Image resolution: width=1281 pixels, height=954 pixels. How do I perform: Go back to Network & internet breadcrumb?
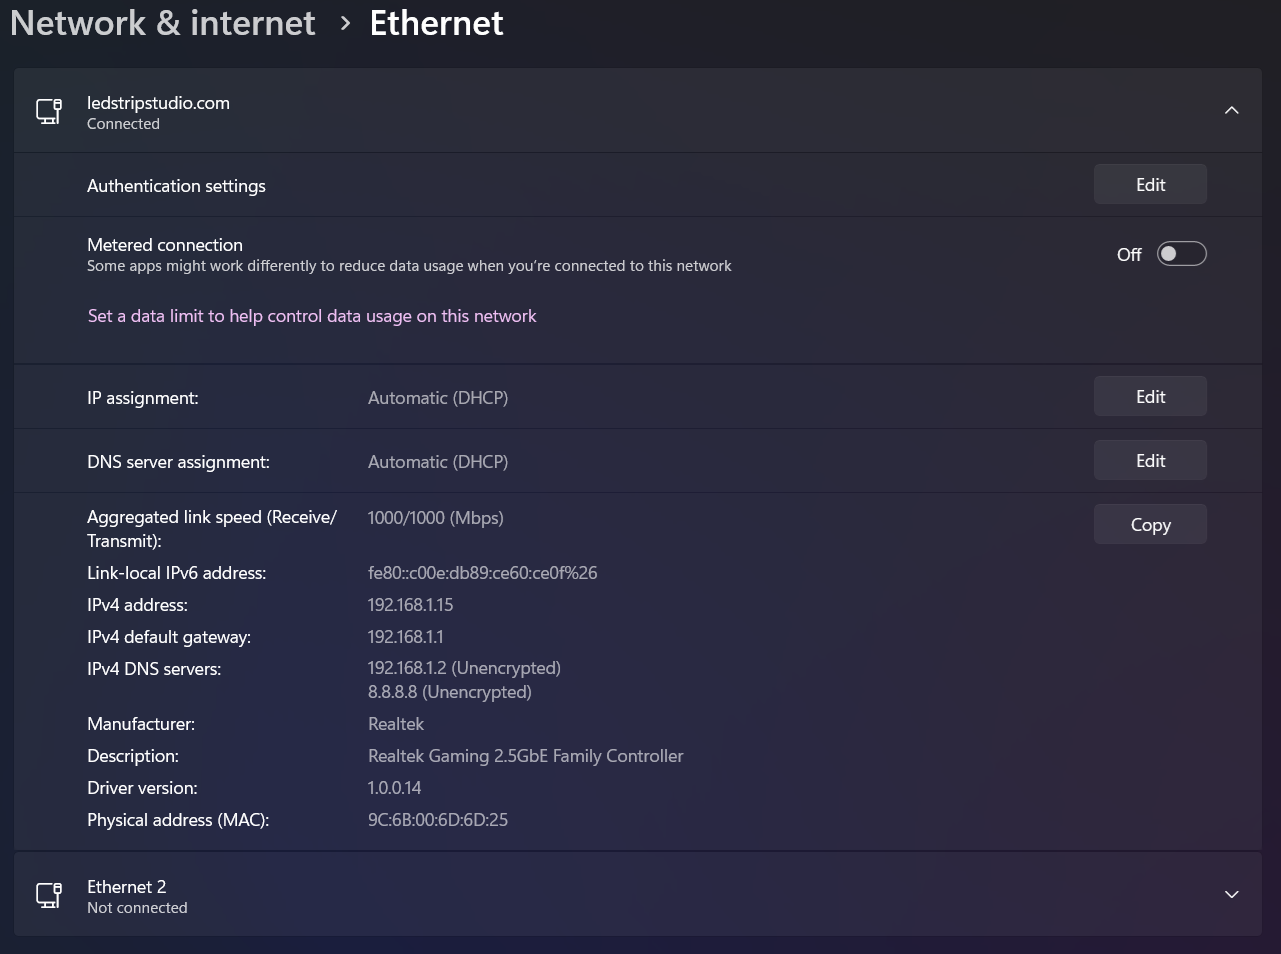pyautogui.click(x=163, y=23)
